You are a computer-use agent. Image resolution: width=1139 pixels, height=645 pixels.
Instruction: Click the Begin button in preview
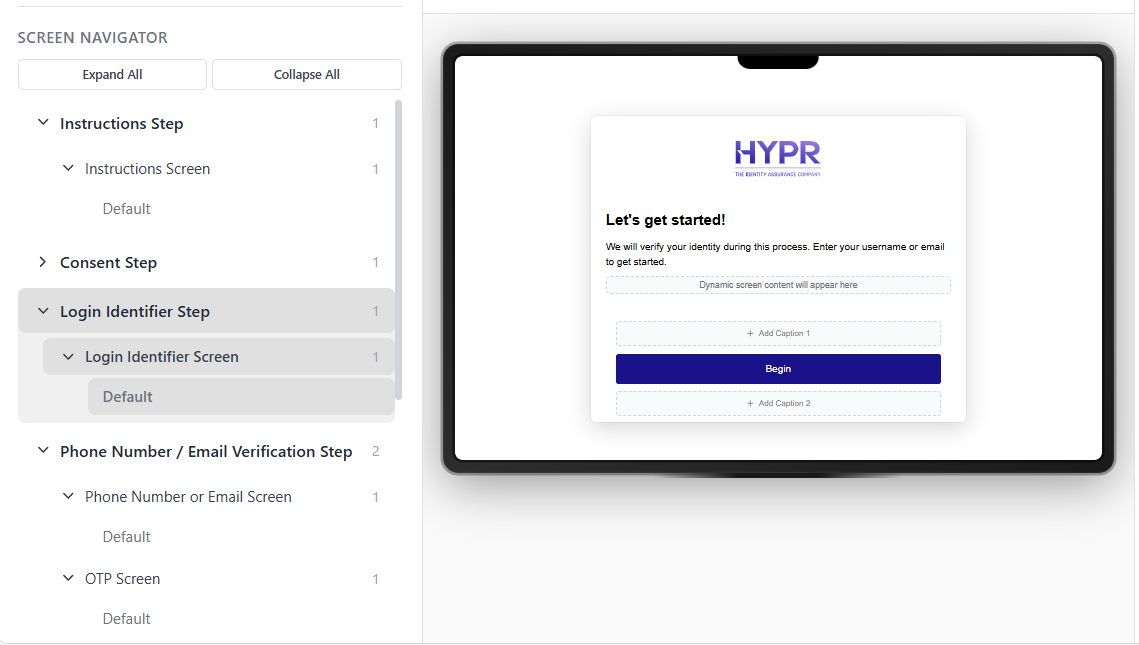coord(778,369)
